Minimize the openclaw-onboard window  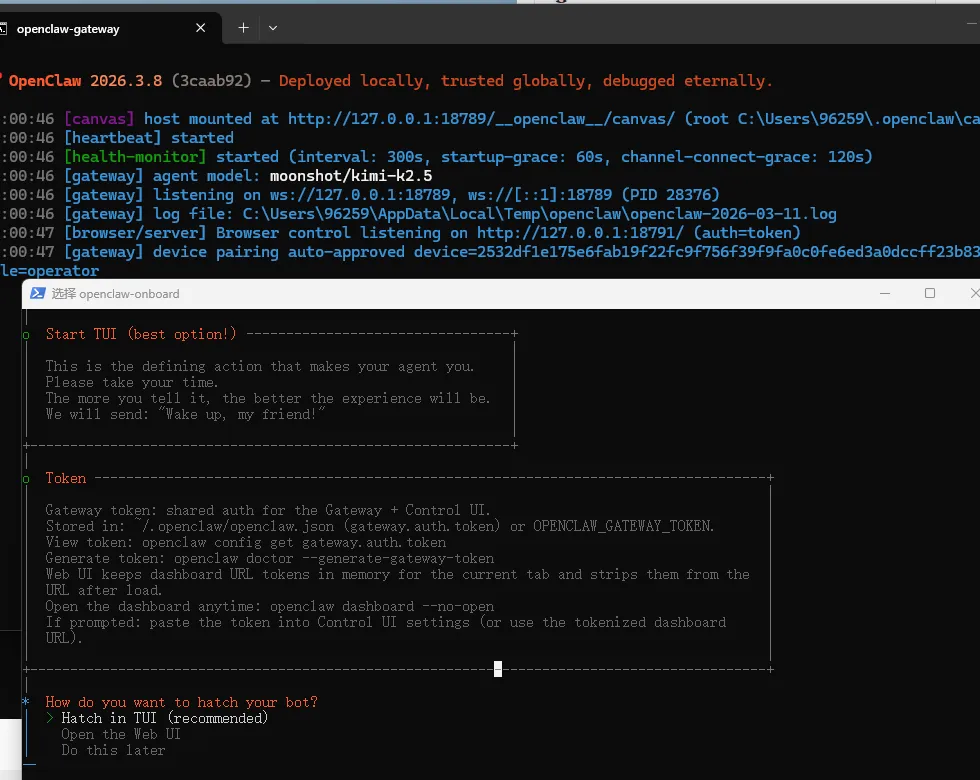[x=885, y=293]
